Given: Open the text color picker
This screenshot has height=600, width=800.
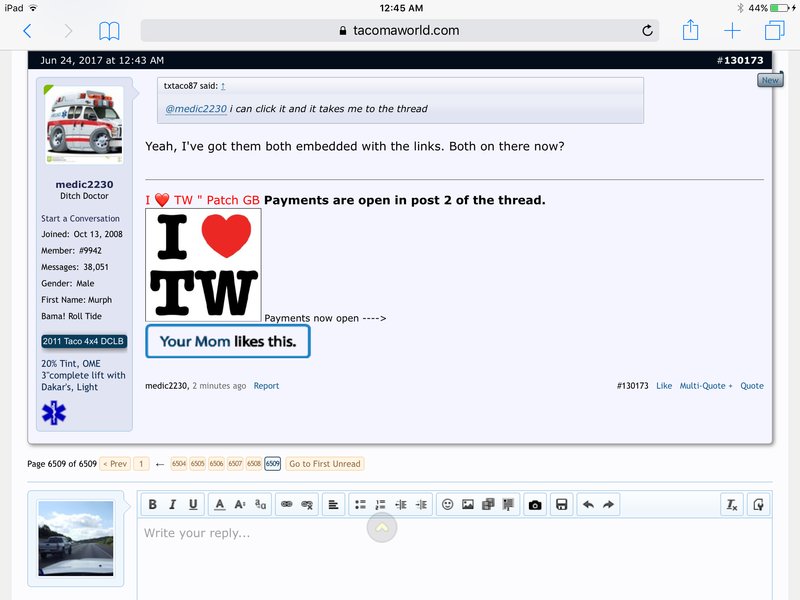Looking at the screenshot, I should click(219, 505).
